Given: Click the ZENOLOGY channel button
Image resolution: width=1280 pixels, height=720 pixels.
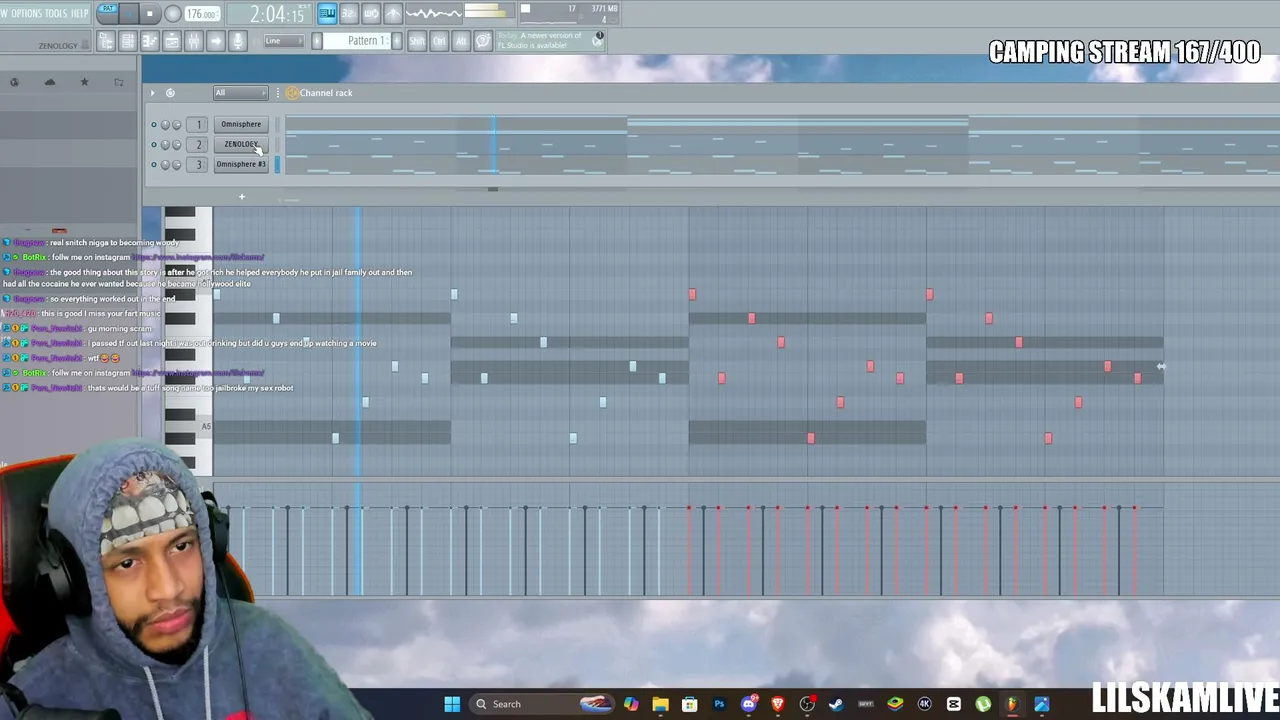Looking at the screenshot, I should [241, 145].
